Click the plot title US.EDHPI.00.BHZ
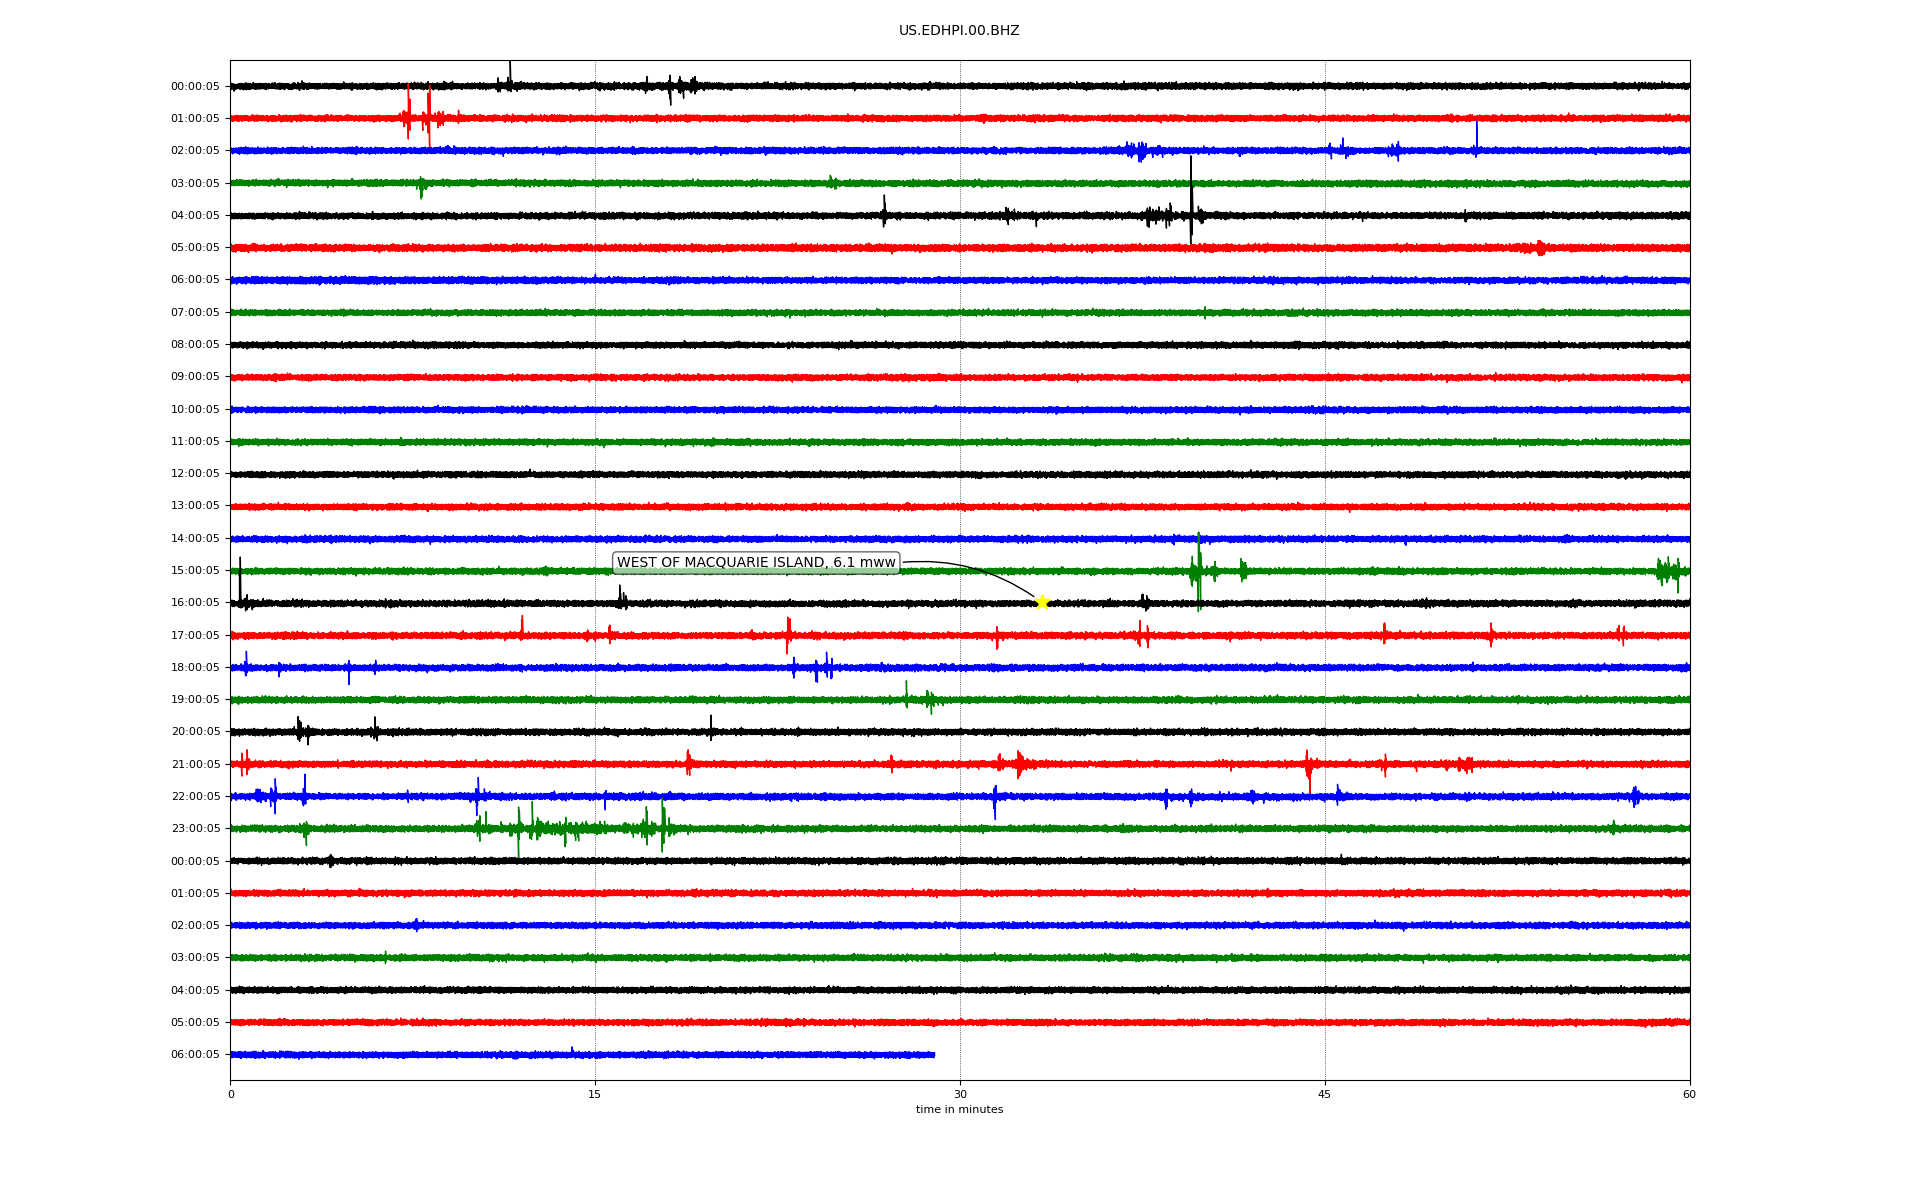The image size is (1920, 1200). (959, 31)
